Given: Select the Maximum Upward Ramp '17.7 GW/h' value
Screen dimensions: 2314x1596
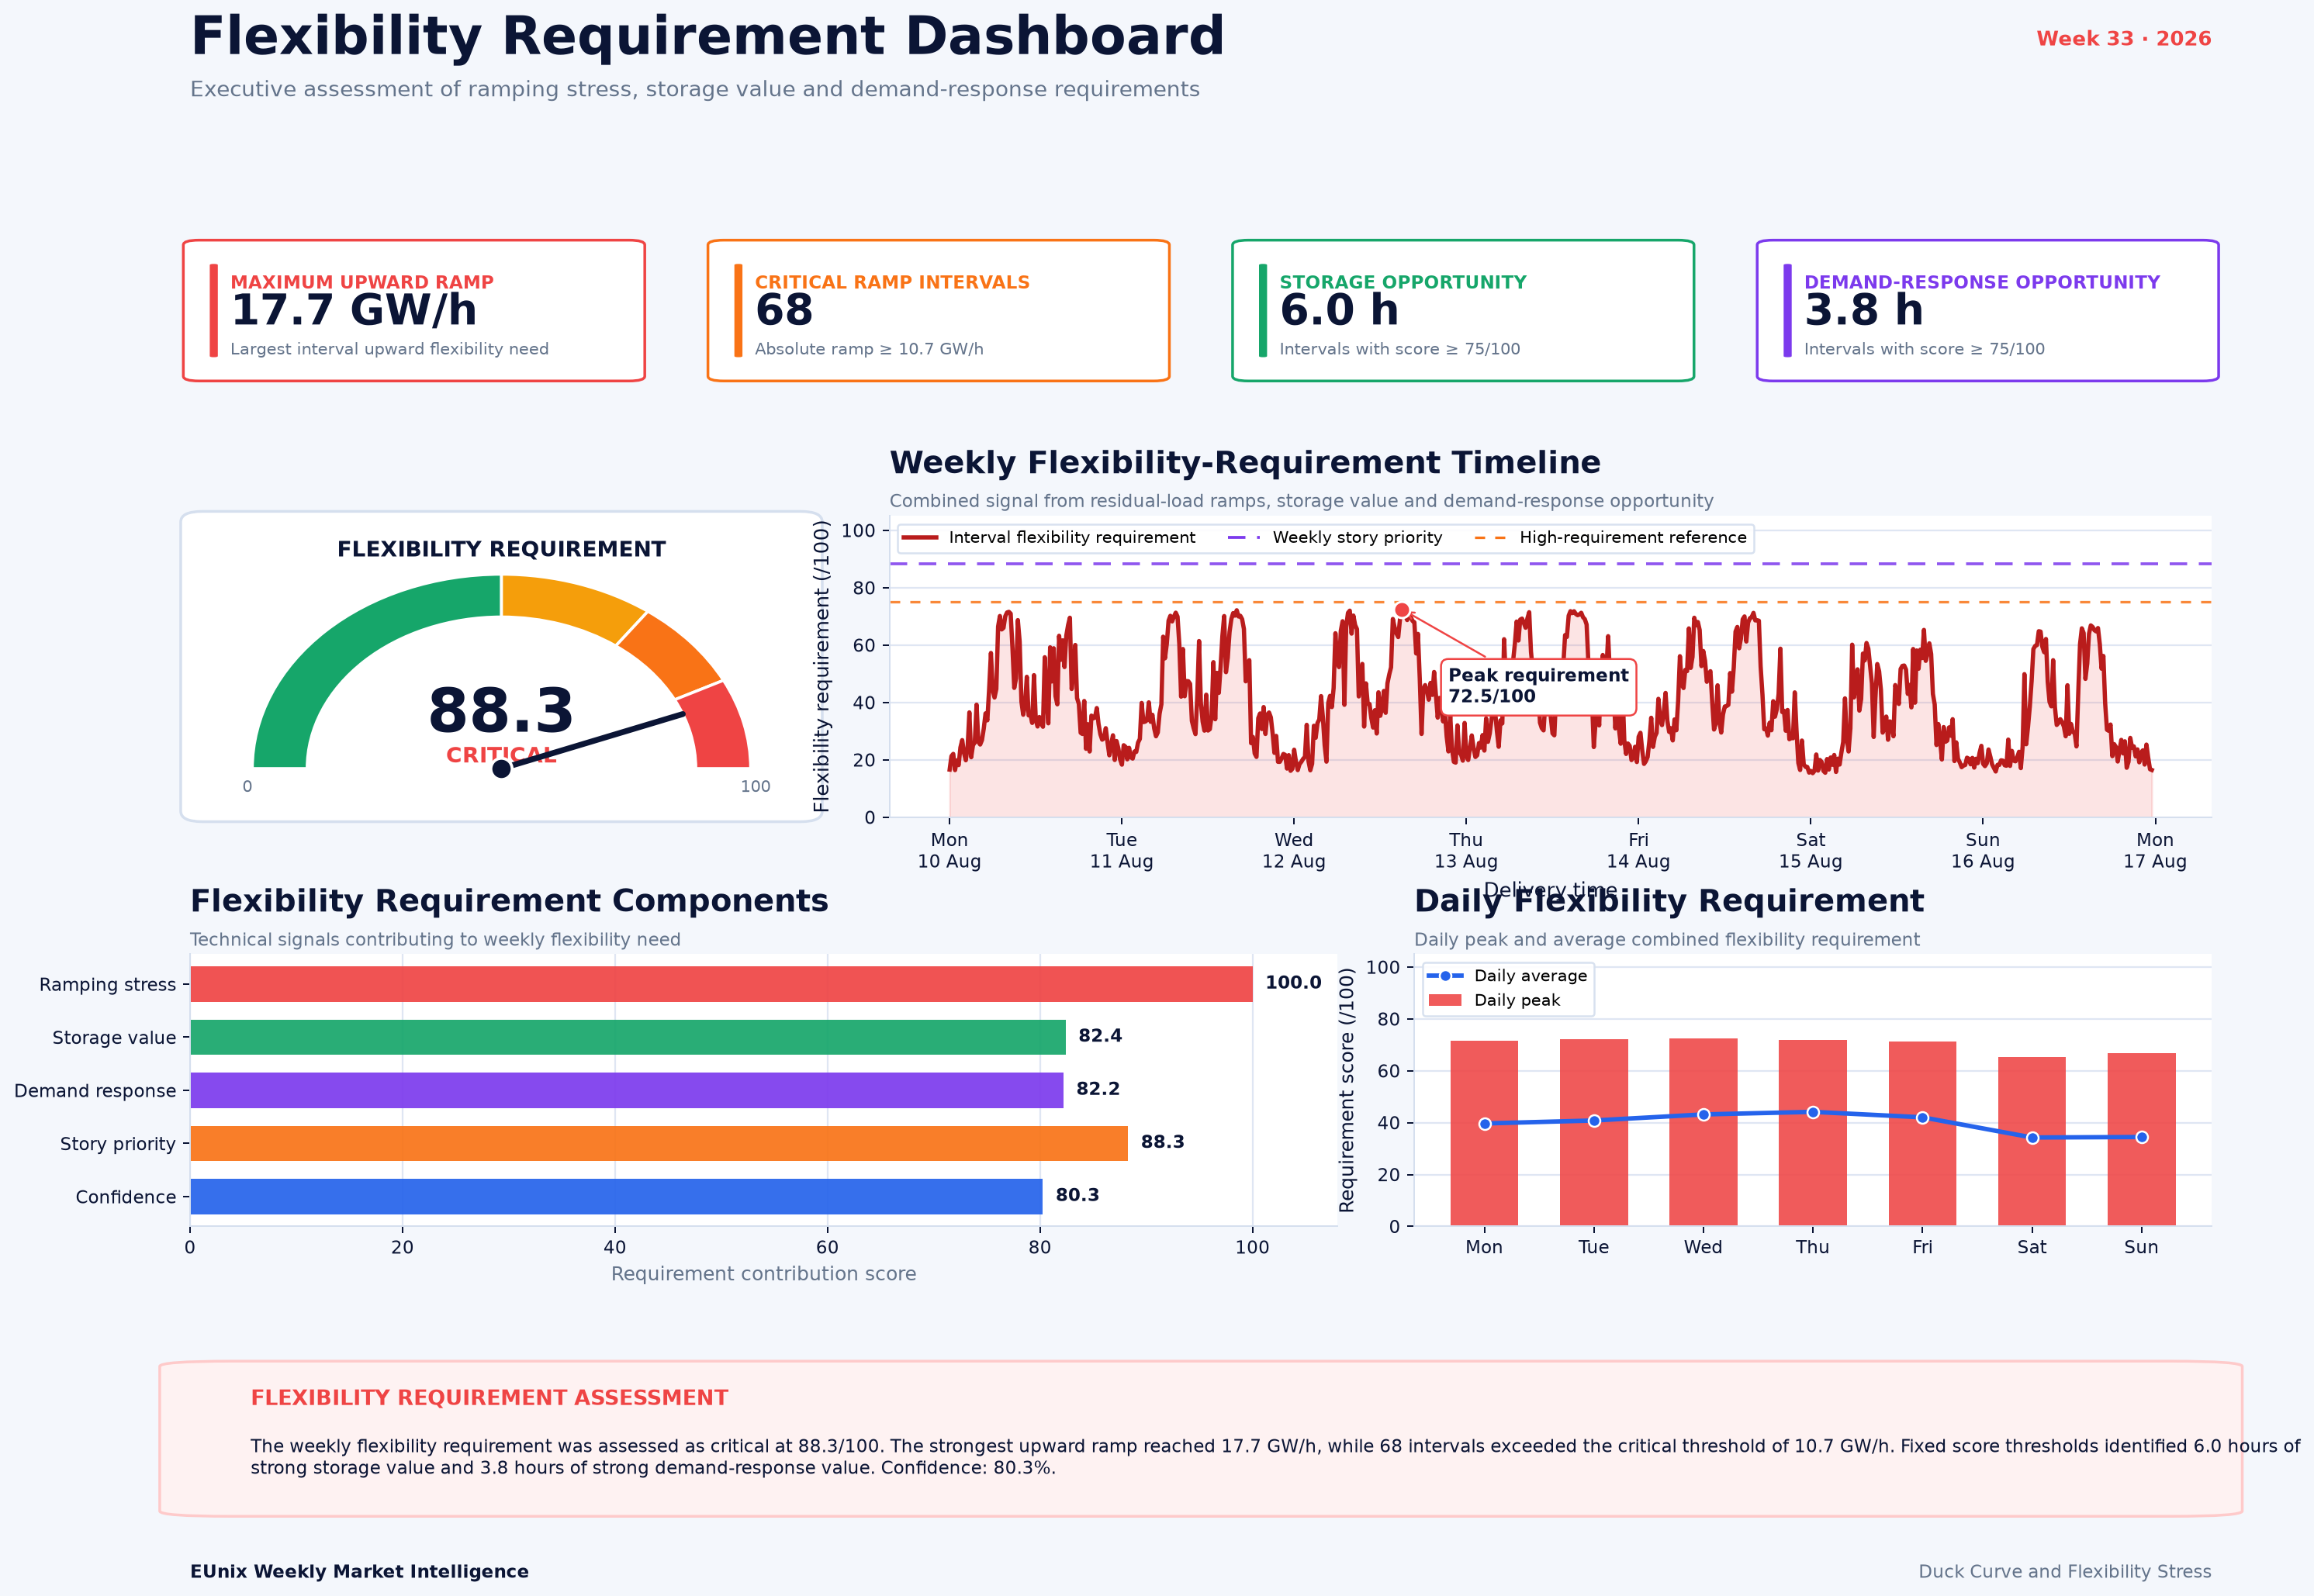Looking at the screenshot, I should (x=354, y=311).
